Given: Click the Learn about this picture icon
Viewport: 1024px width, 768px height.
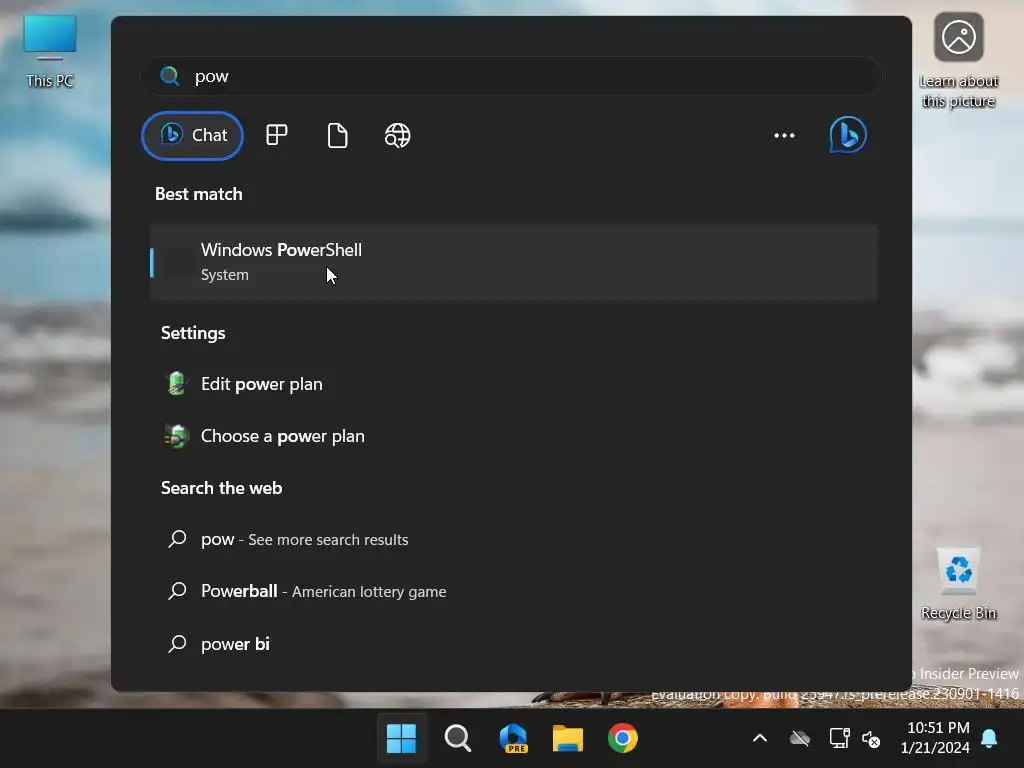Looking at the screenshot, I should pos(959,61).
